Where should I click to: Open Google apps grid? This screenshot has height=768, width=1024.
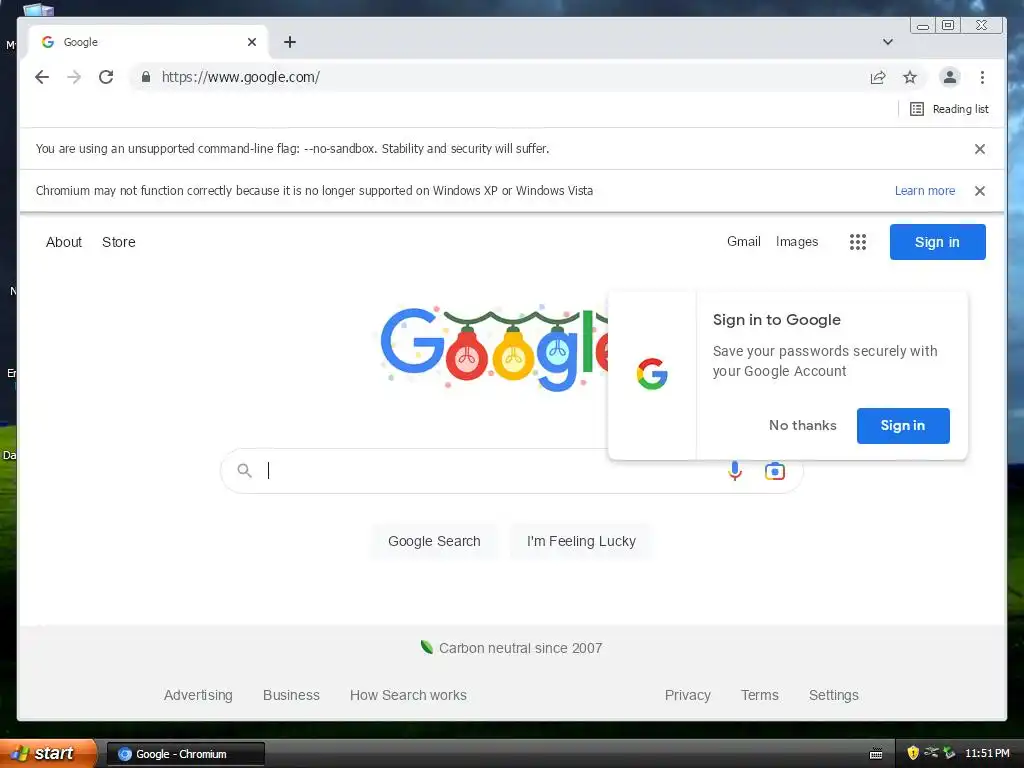(857, 242)
